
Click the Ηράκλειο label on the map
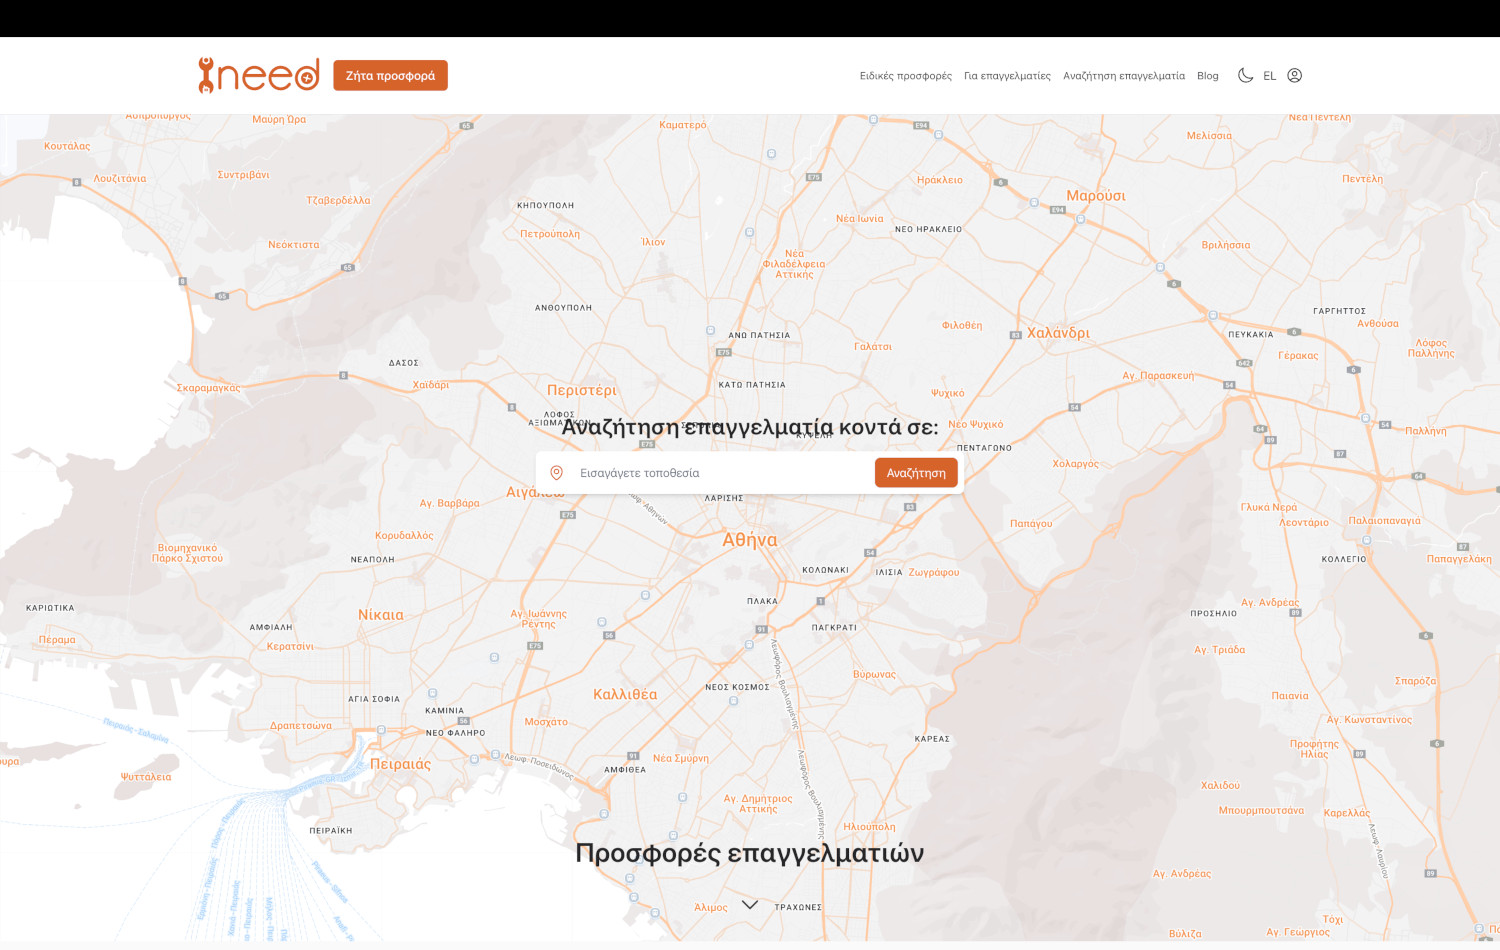click(940, 180)
